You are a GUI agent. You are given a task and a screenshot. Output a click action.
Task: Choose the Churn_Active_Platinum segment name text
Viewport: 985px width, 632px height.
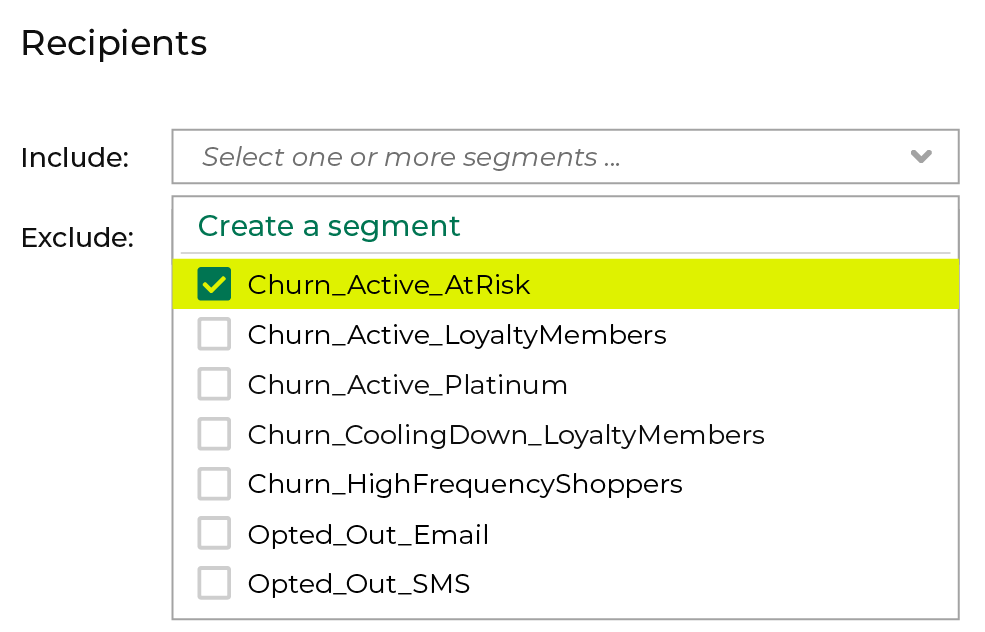(407, 385)
